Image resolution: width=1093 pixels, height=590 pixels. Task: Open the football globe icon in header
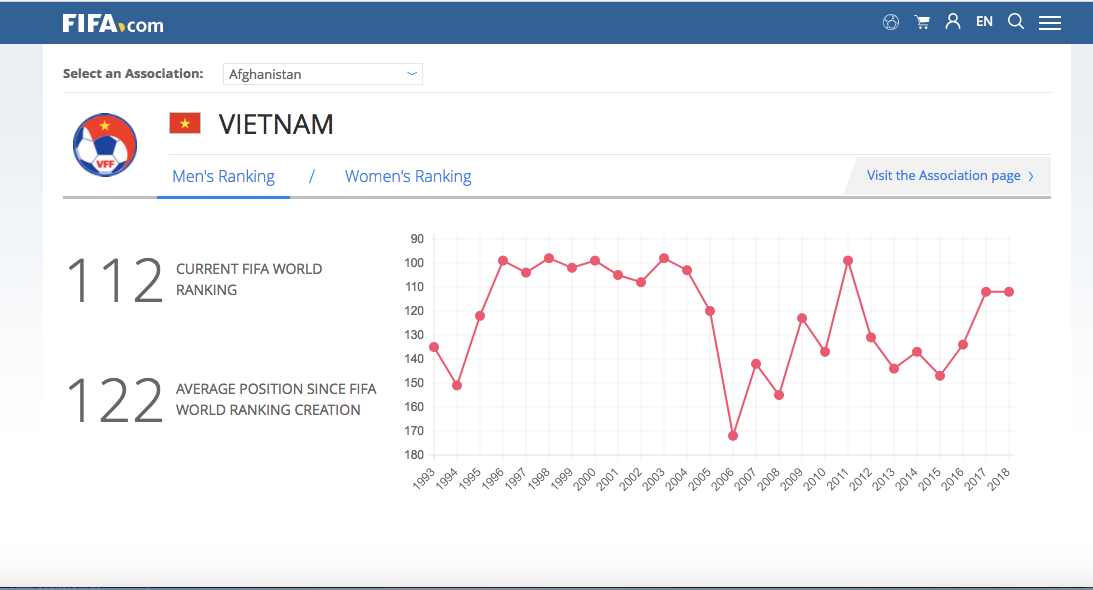[x=891, y=22]
